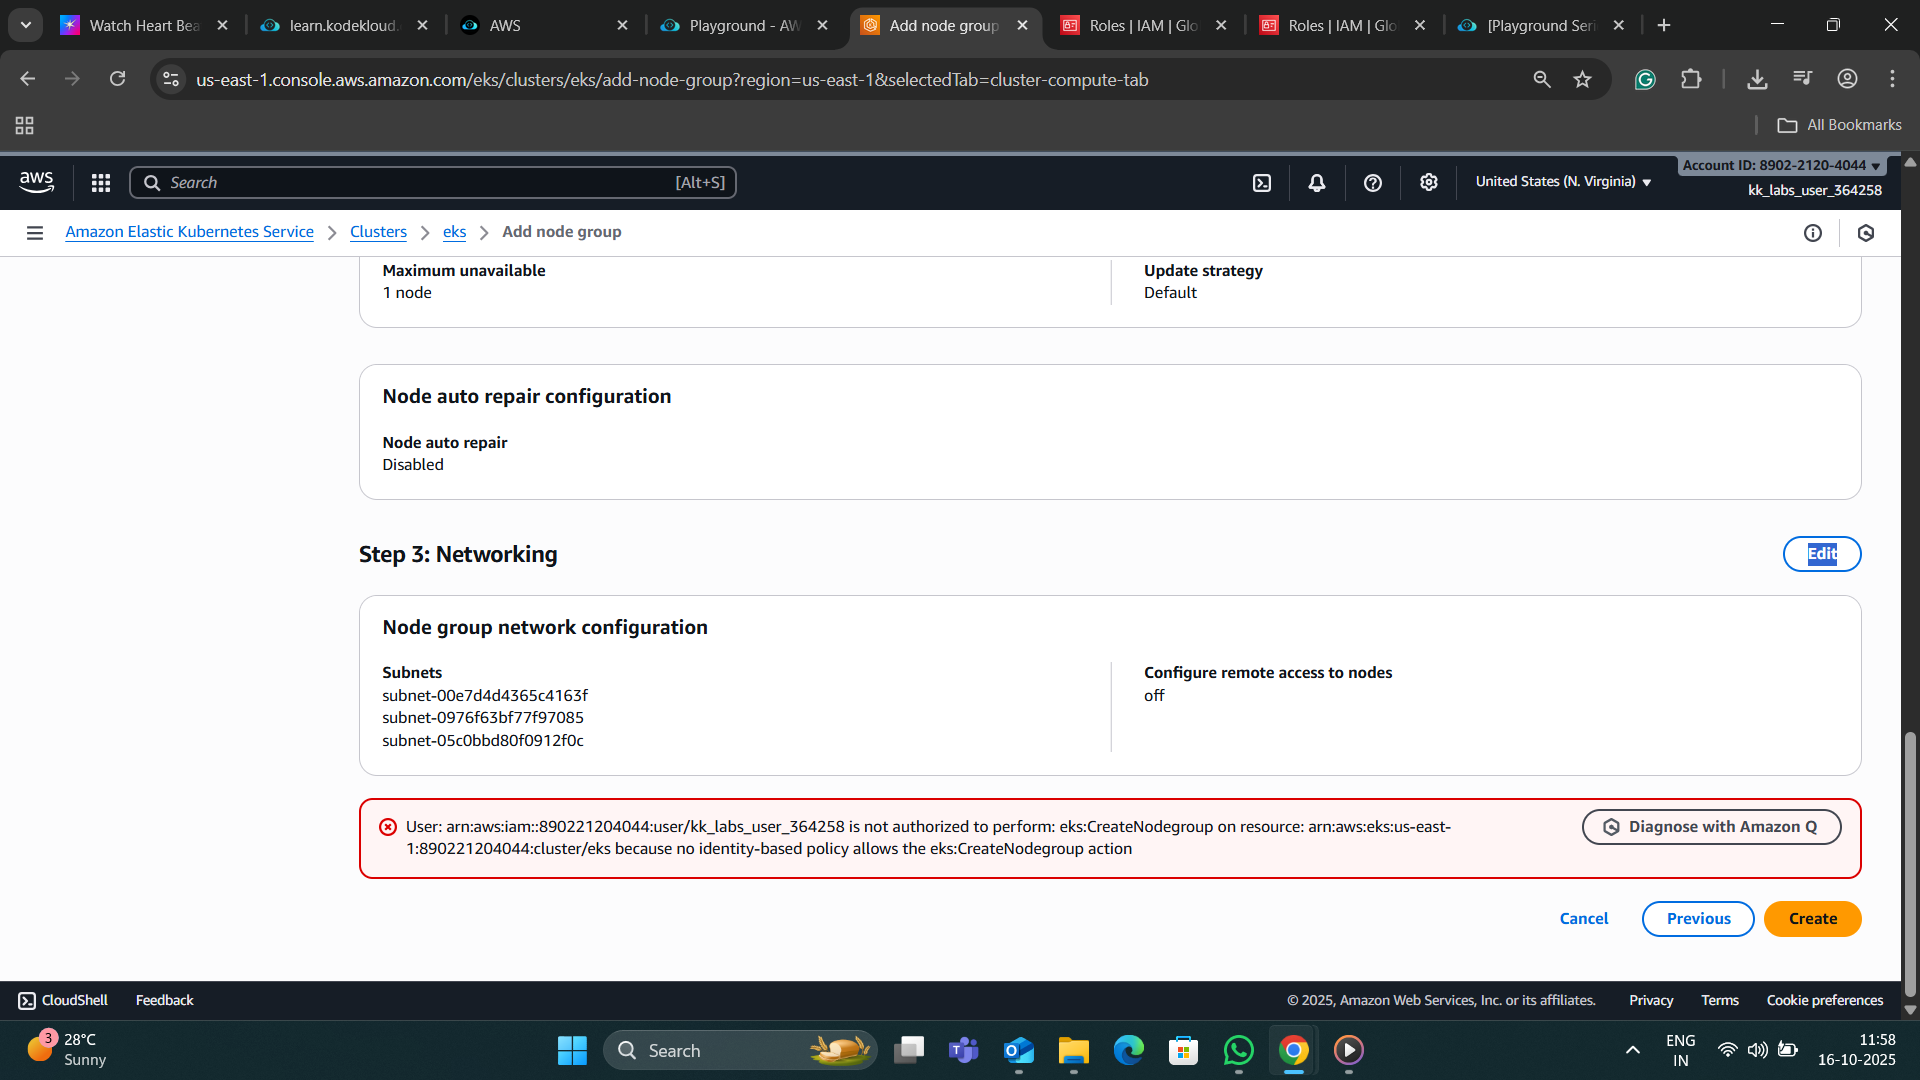Viewport: 1920px width, 1080px height.
Task: Open the AWS support help icon
Action: [x=1373, y=183]
